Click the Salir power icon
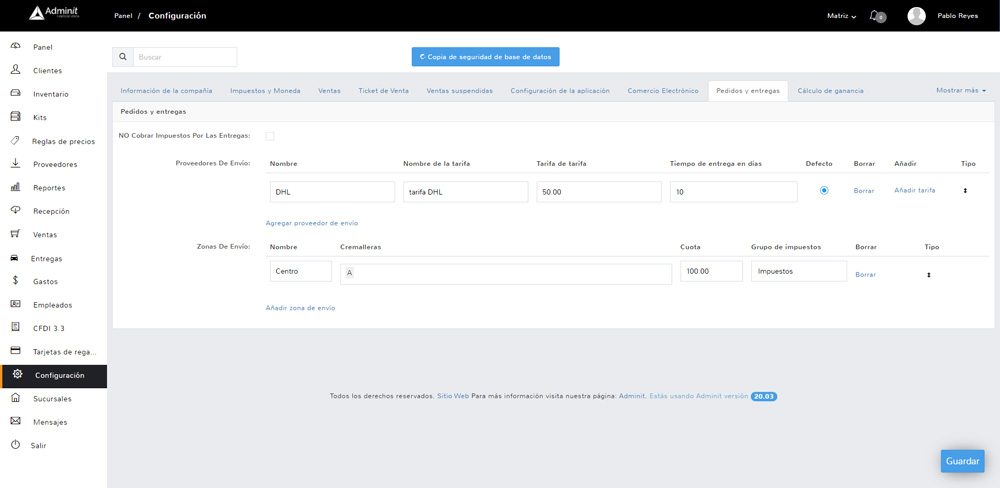Screen dimensions: 1000x488 coord(15,445)
